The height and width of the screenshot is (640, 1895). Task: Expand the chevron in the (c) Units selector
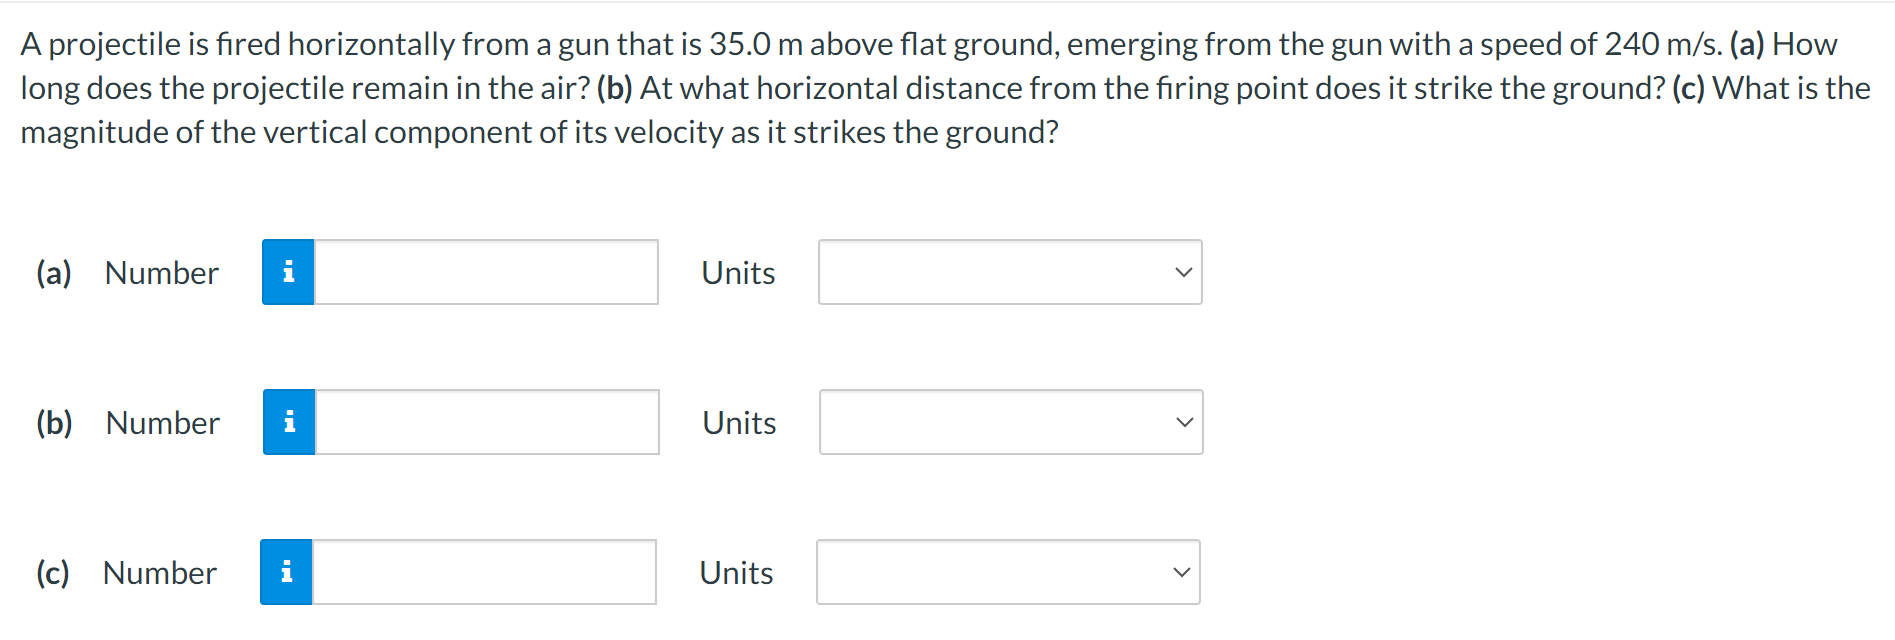(x=1180, y=572)
